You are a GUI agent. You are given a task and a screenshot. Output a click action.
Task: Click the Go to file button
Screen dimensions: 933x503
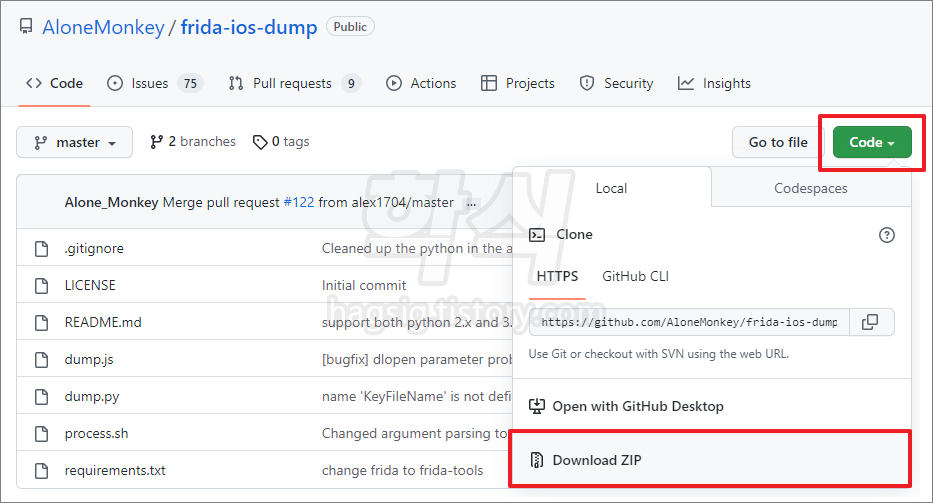[x=778, y=142]
